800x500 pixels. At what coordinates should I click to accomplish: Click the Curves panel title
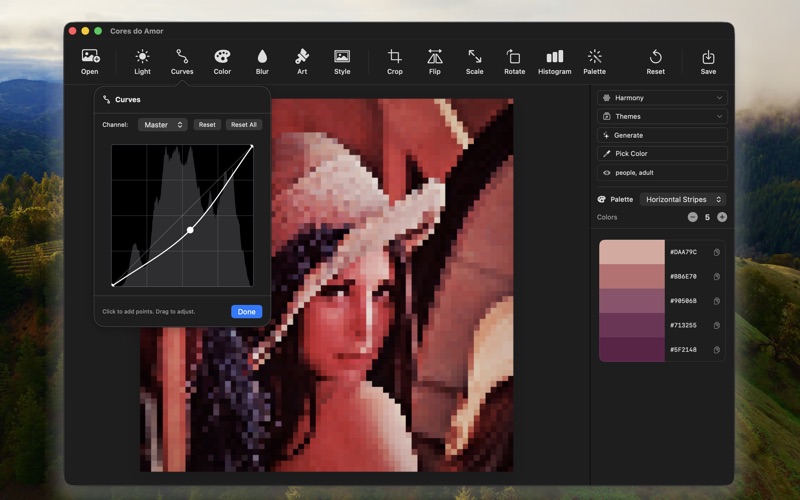[128, 99]
